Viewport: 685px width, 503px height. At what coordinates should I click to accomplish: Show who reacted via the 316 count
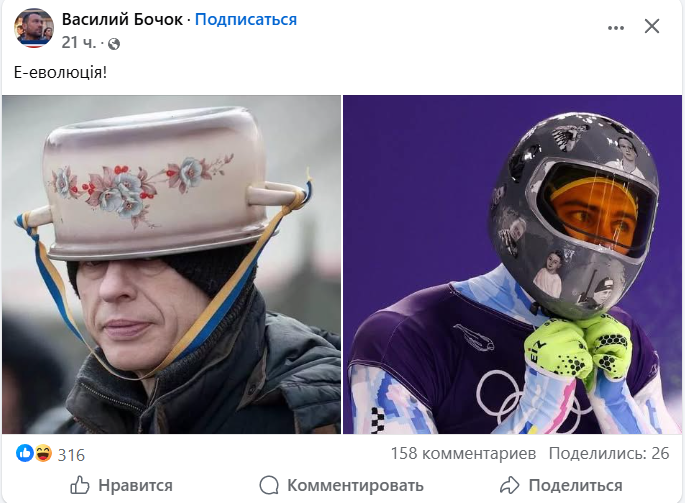(x=71, y=455)
